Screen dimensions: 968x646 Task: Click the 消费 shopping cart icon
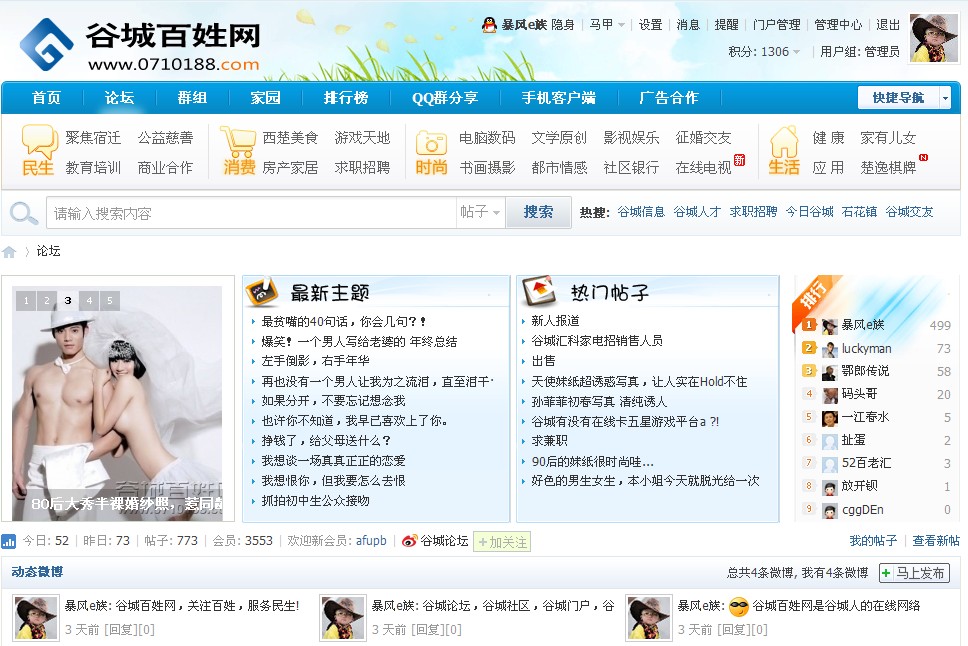pyautogui.click(x=238, y=141)
